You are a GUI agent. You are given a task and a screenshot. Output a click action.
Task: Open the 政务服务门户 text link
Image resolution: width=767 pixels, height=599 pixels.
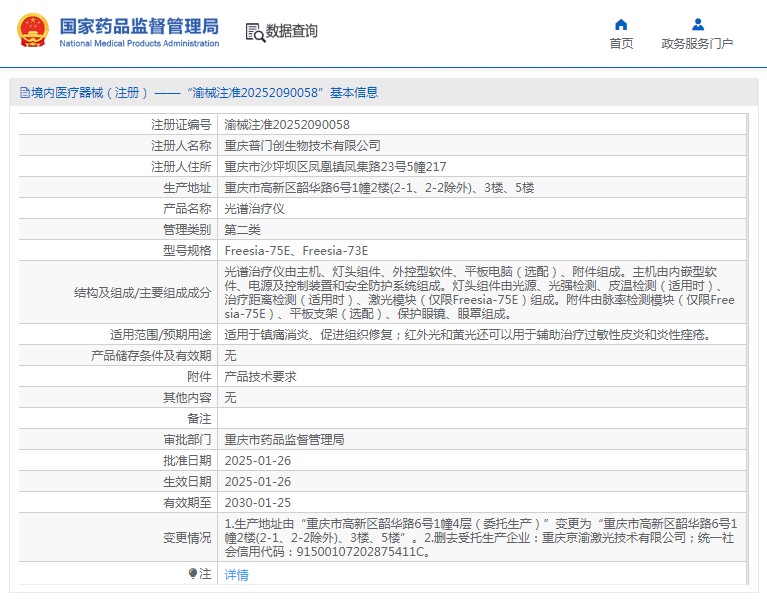click(x=697, y=44)
